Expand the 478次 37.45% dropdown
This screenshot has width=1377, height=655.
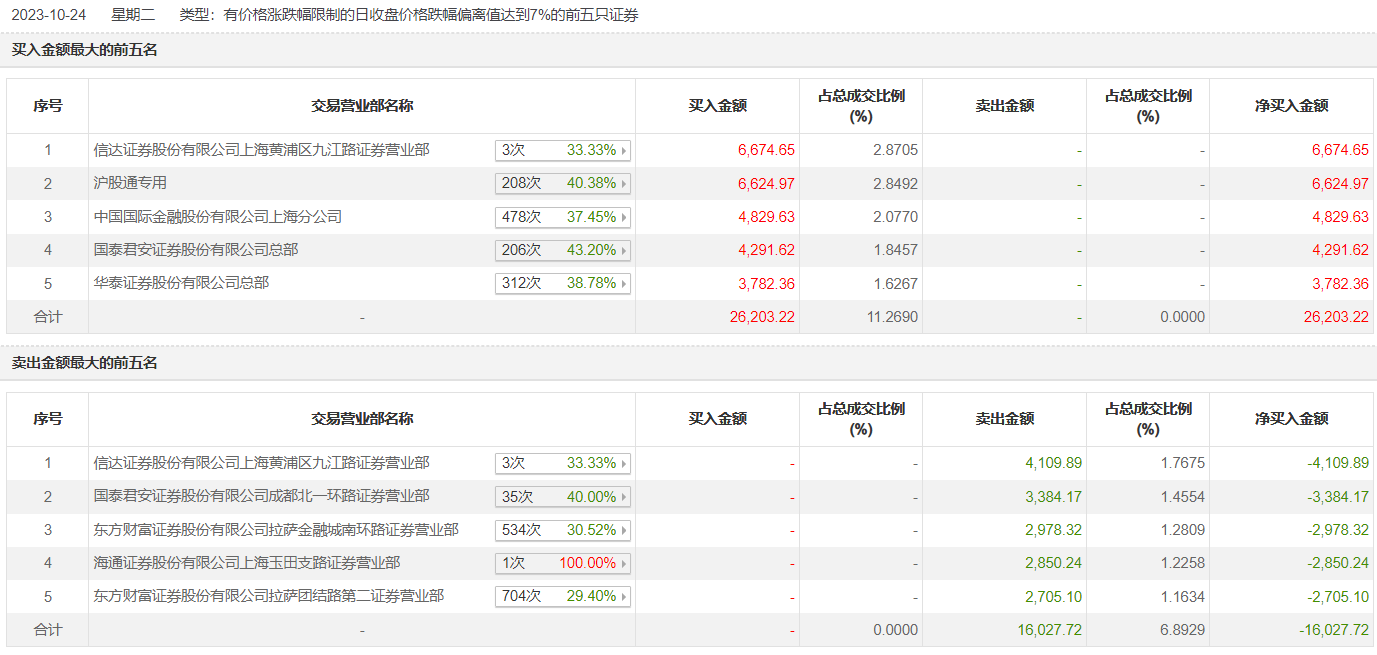tap(563, 217)
